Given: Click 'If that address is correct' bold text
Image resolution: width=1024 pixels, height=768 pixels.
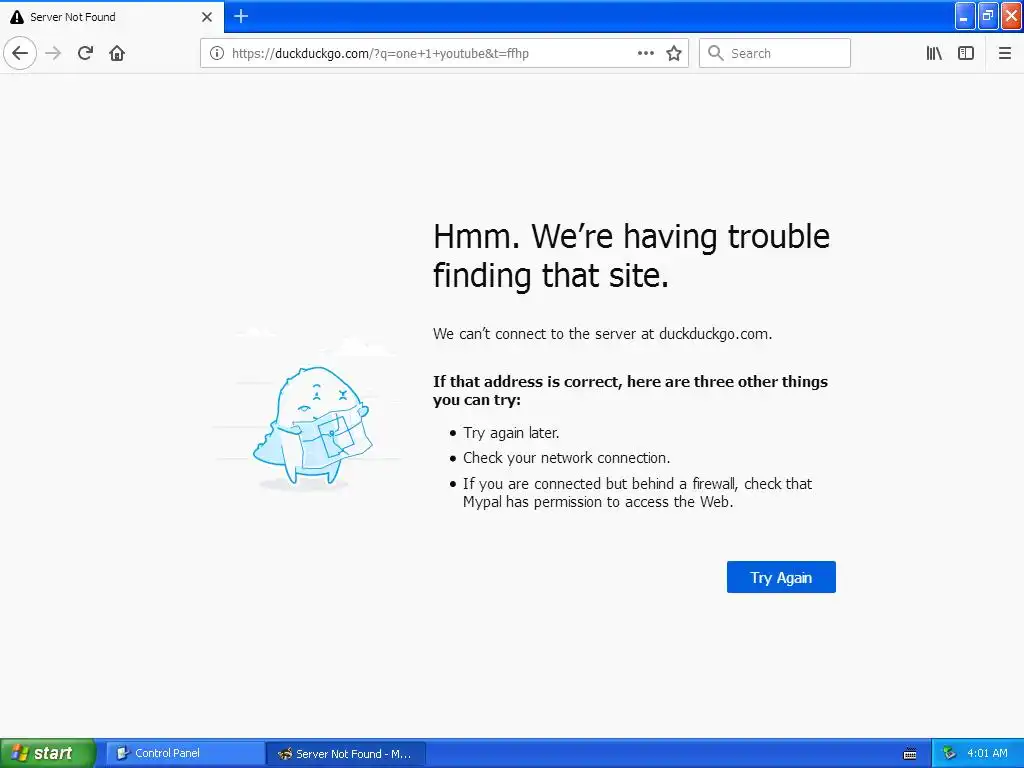Looking at the screenshot, I should coord(630,391).
